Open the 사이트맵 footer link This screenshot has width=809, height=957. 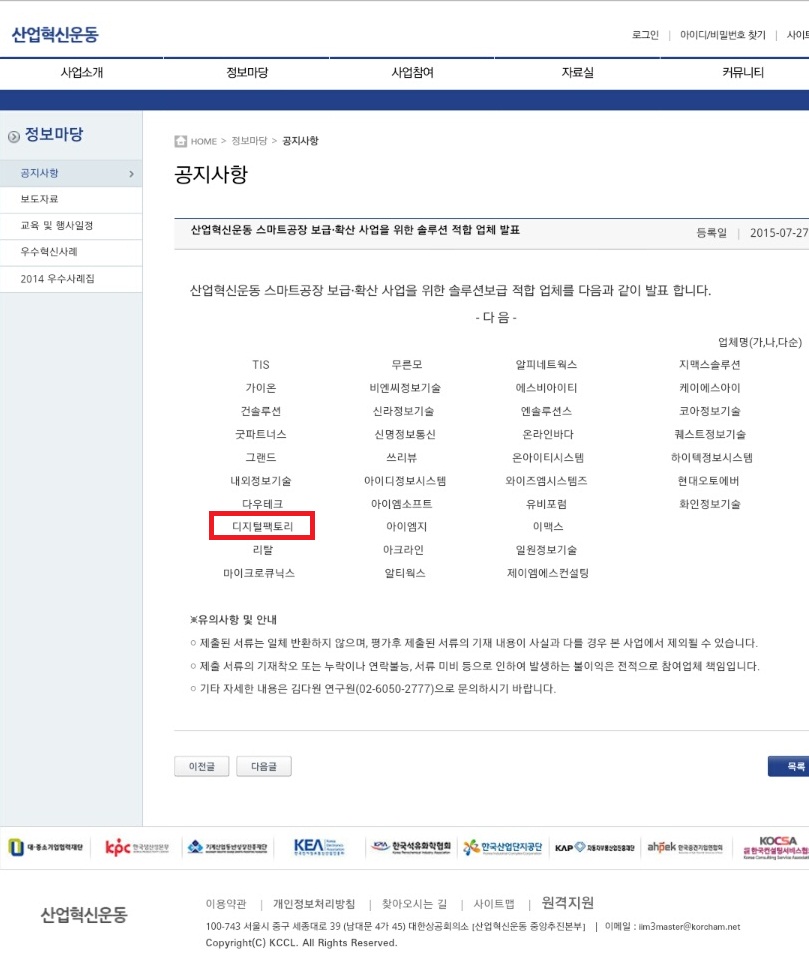click(494, 904)
